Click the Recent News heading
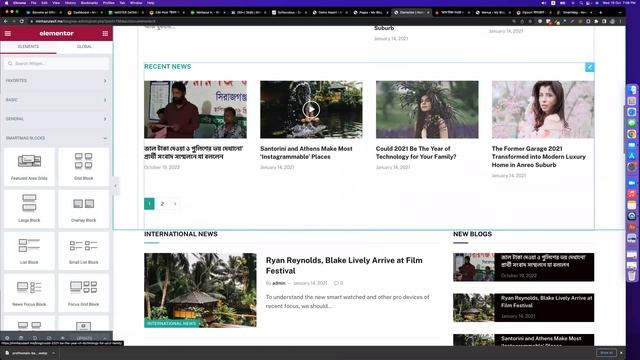 tap(167, 67)
